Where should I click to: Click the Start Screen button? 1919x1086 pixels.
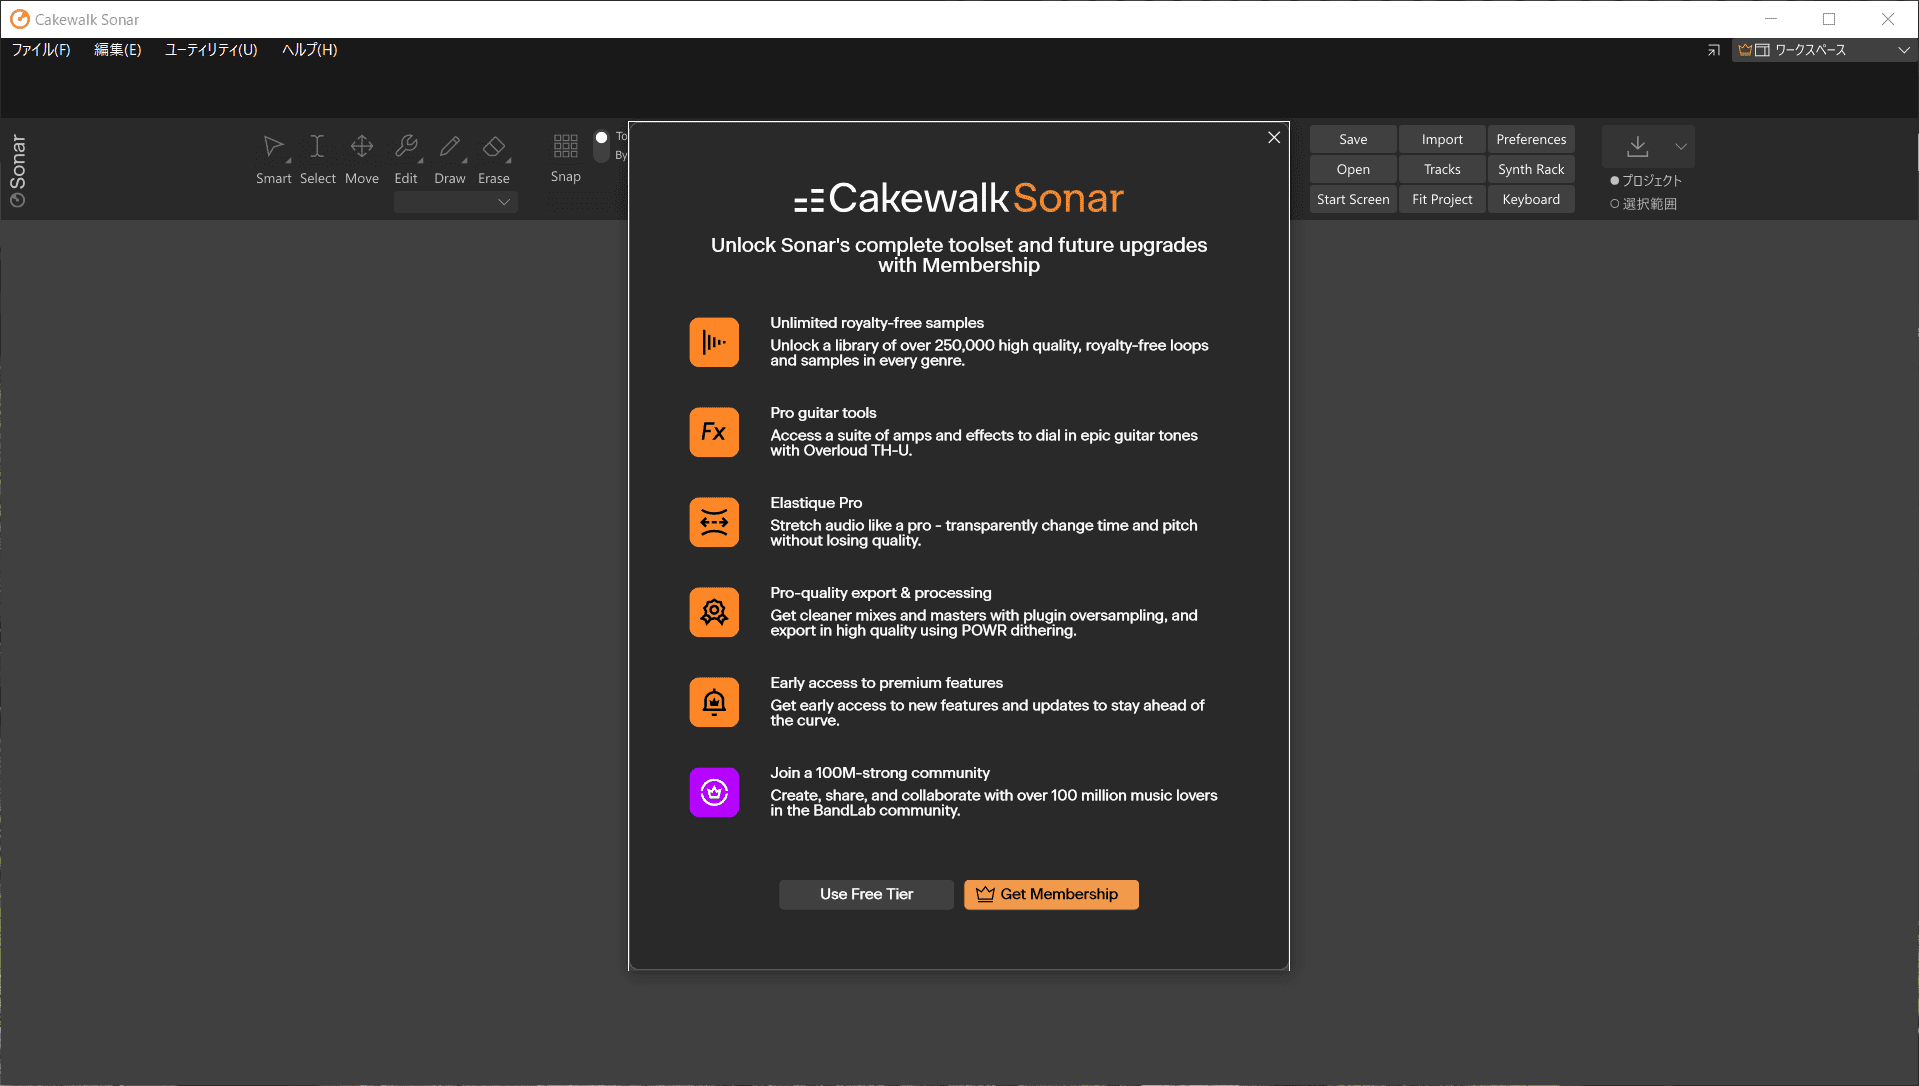pos(1353,199)
